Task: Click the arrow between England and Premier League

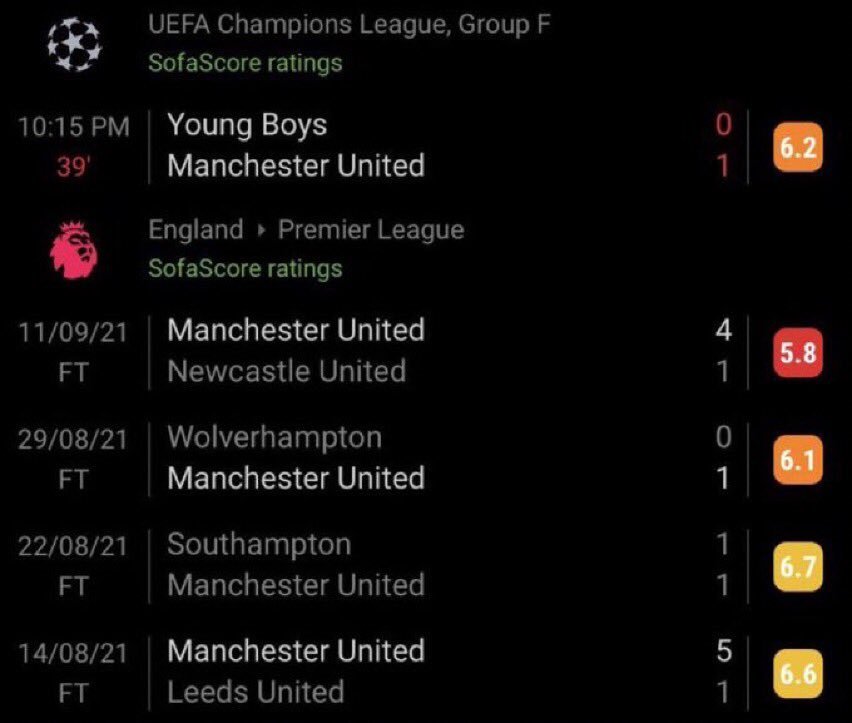Action: [261, 231]
